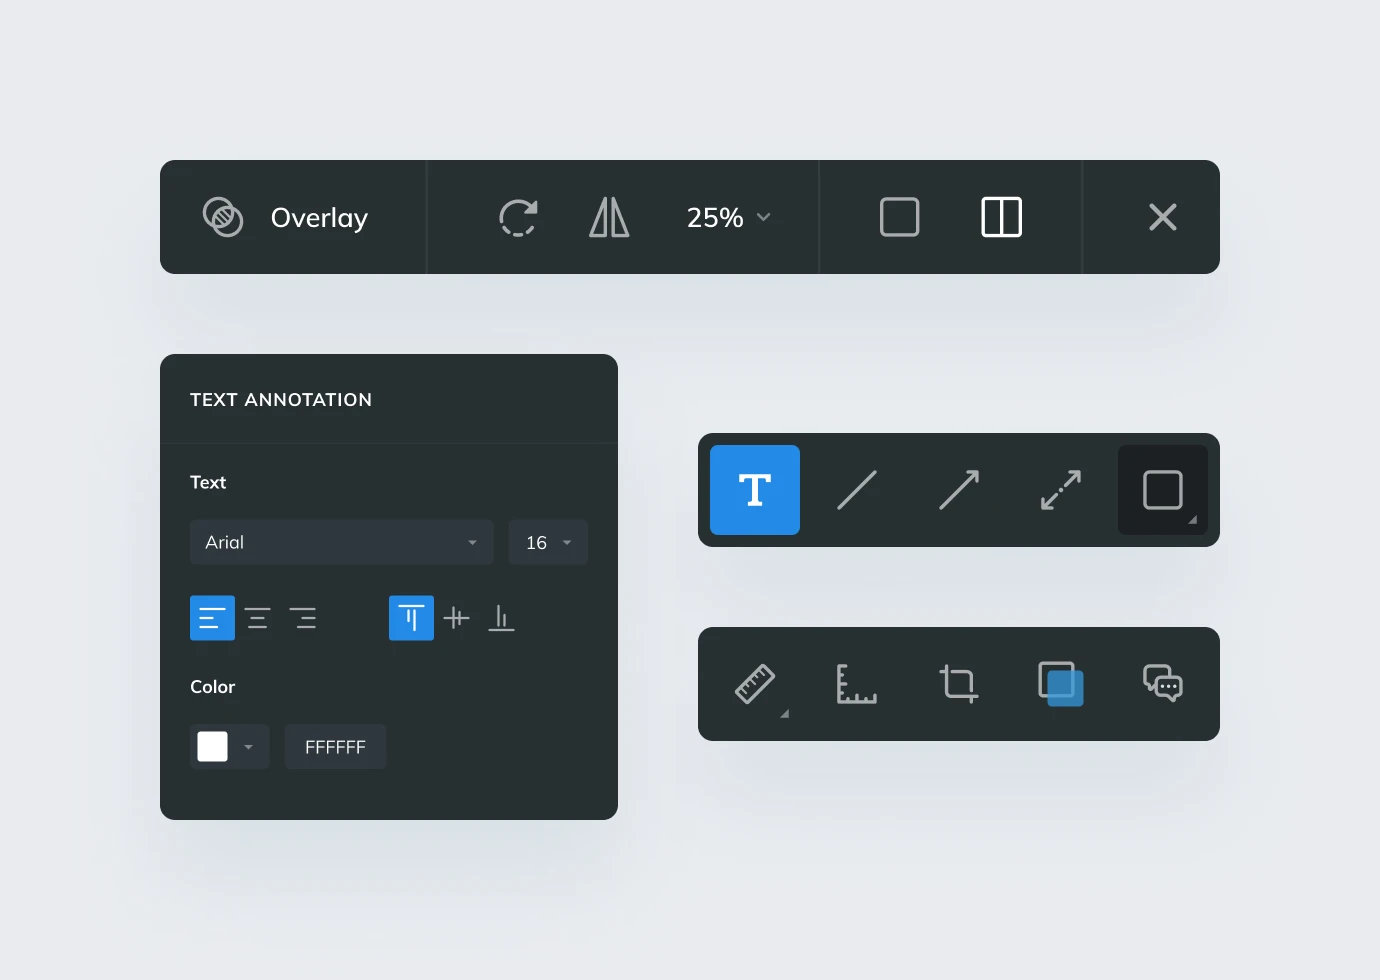Screen dimensions: 1380x980
Task: Select the Line drawing tool
Action: pos(856,490)
